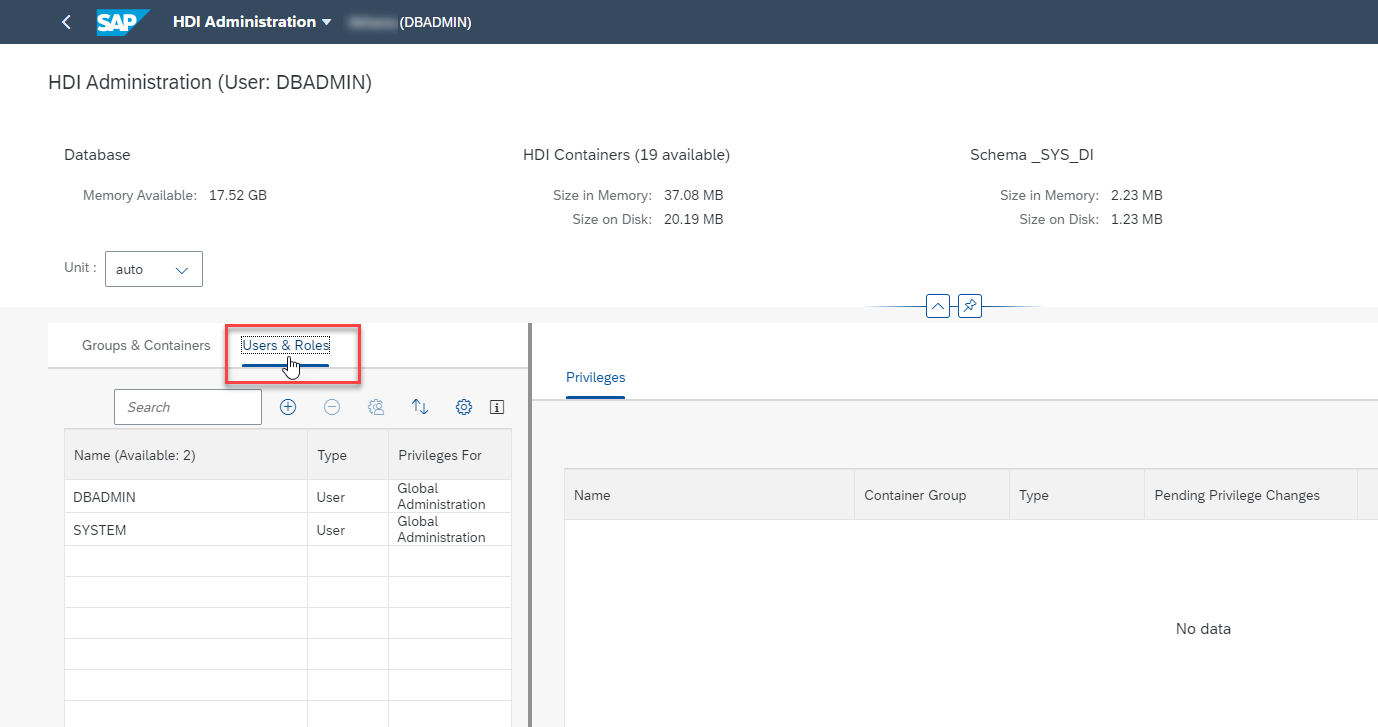Click the Search field in users list
The width and height of the screenshot is (1378, 727).
(x=188, y=407)
